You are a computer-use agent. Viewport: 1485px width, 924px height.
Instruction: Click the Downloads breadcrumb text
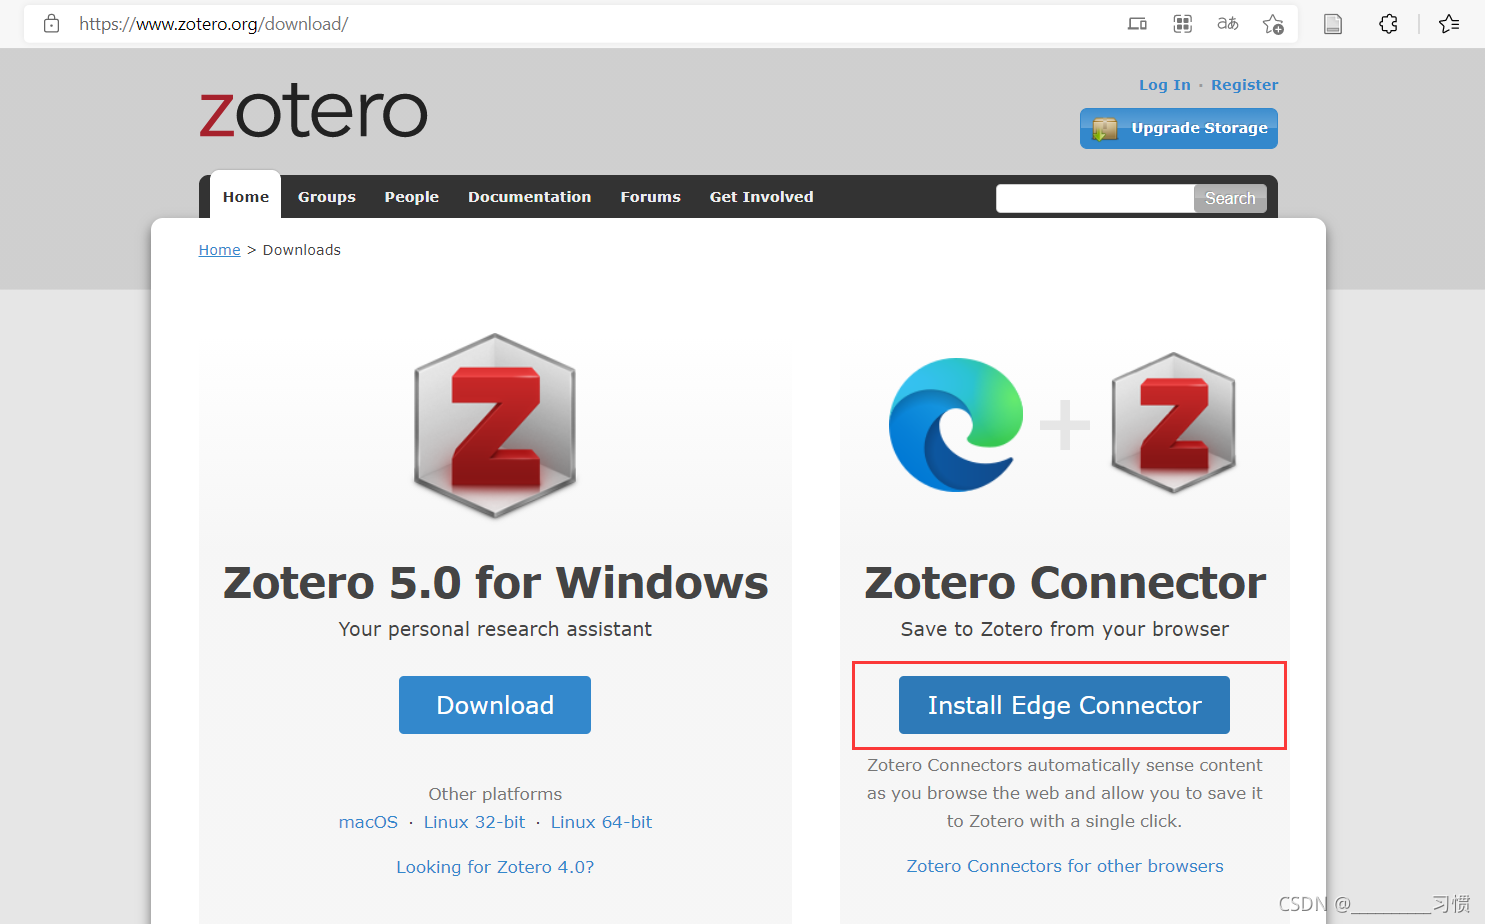(302, 250)
